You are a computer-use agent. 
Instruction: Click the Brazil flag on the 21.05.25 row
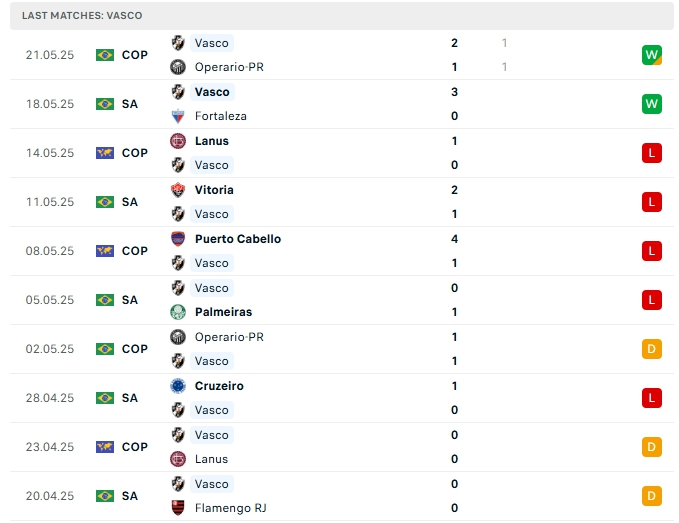click(x=105, y=55)
